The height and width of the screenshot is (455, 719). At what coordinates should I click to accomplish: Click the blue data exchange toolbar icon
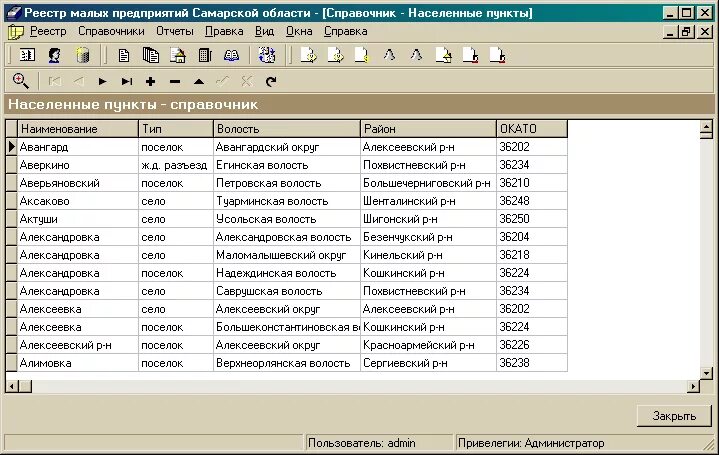[267, 55]
